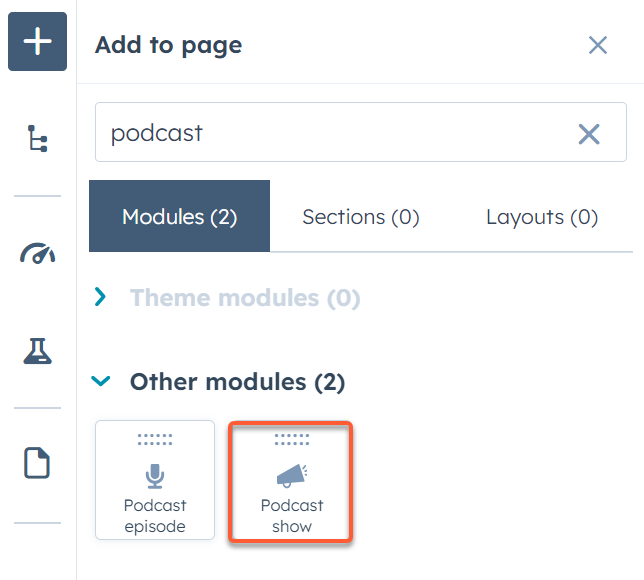The height and width of the screenshot is (580, 644).
Task: Clear the podcast search text
Action: tap(589, 134)
